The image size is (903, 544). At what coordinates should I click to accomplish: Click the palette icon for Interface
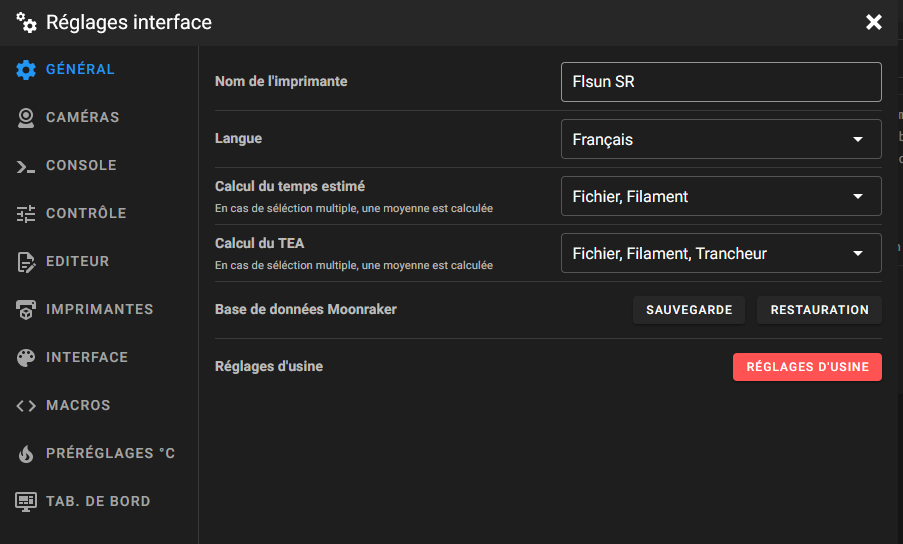pos(26,358)
